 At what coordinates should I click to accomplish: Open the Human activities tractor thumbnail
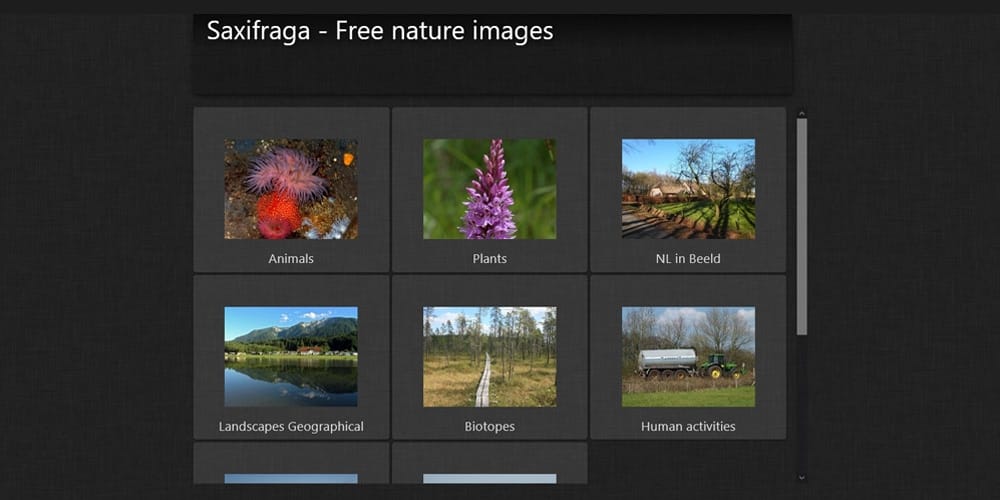coord(689,357)
